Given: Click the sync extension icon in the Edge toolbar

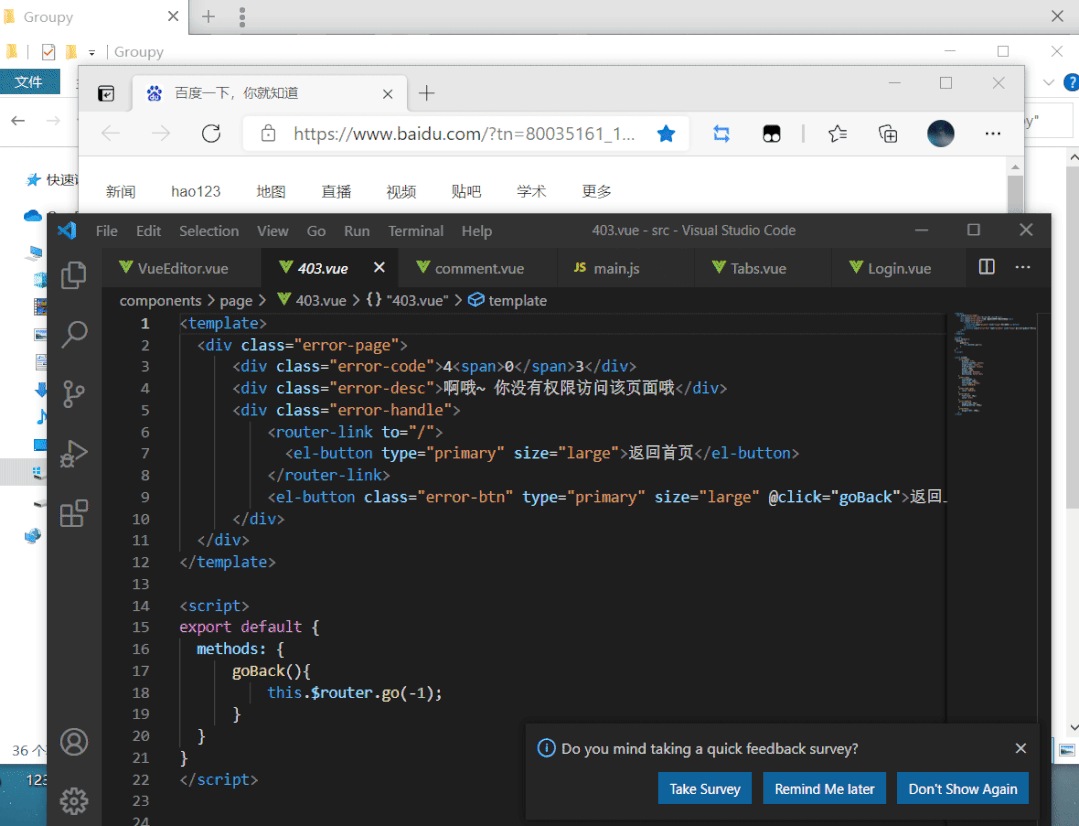Looking at the screenshot, I should pyautogui.click(x=721, y=133).
